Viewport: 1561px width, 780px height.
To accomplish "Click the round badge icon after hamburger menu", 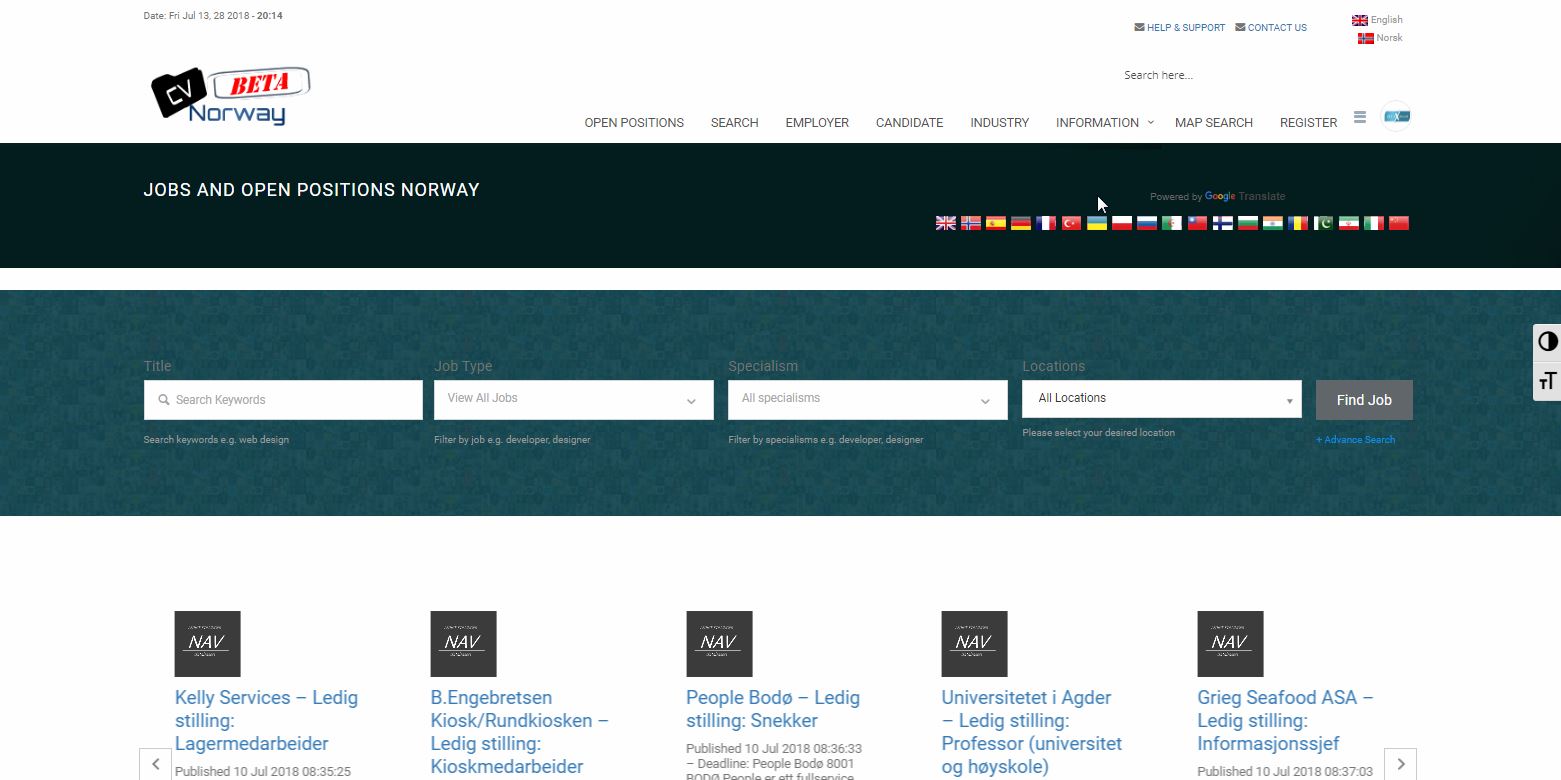I will point(1396,116).
